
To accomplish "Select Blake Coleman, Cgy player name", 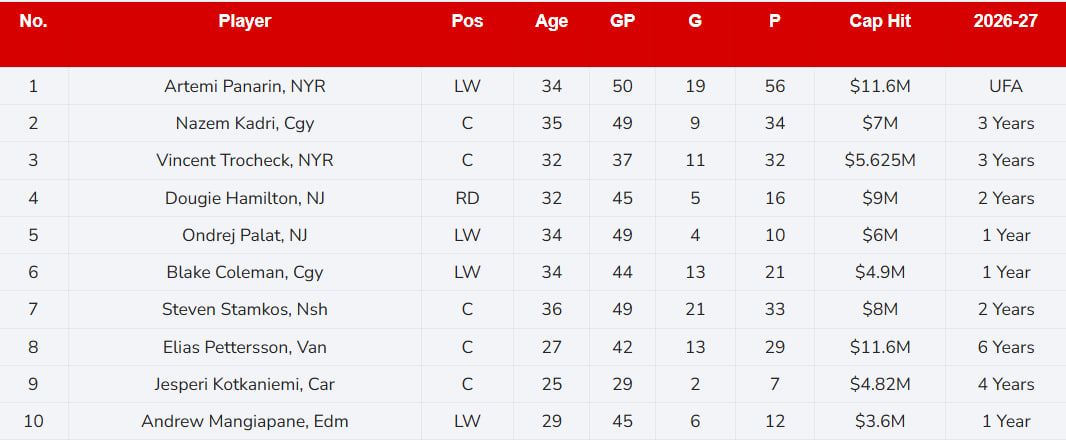I will click(x=245, y=272).
